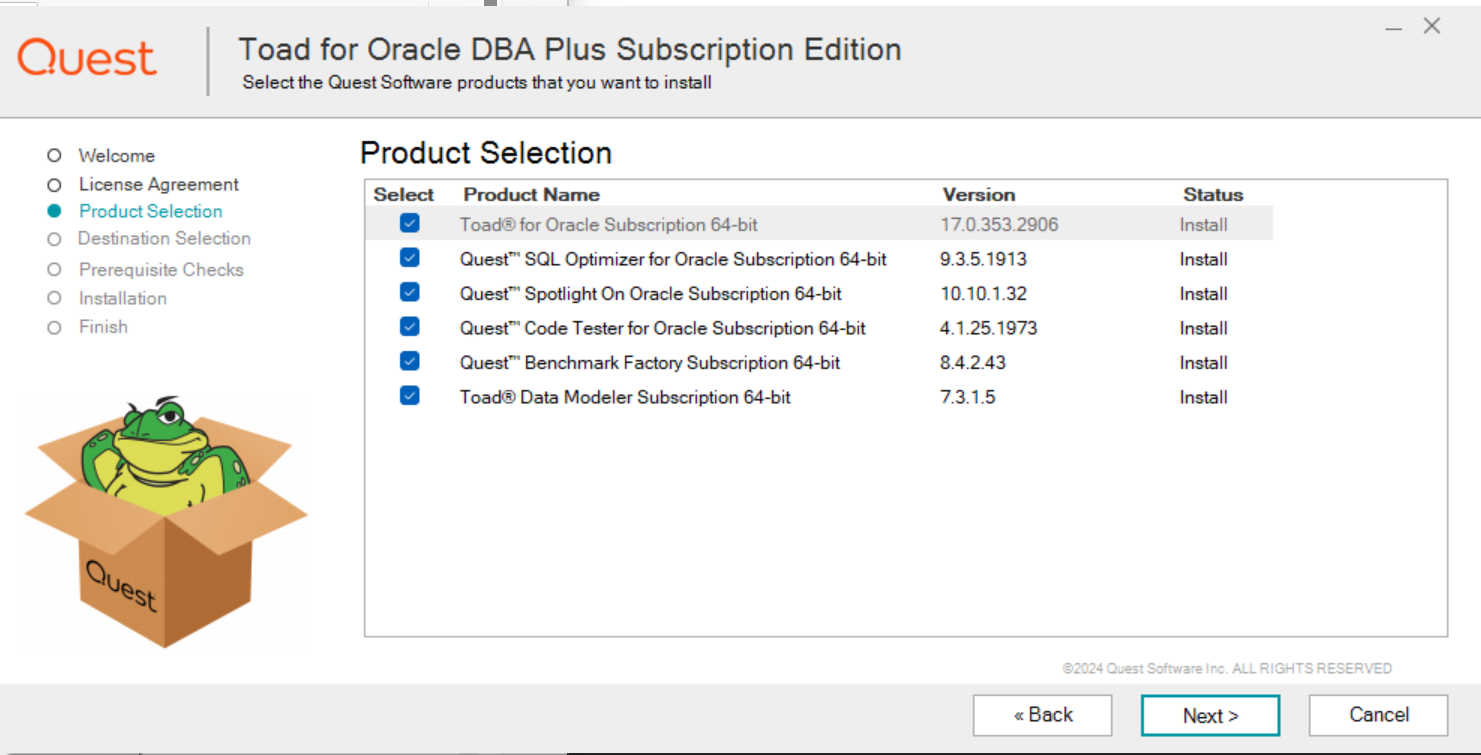Image resolution: width=1481 pixels, height=755 pixels.
Task: Select the Toad for Oracle Subscription 64-bit row
Action: 819,224
